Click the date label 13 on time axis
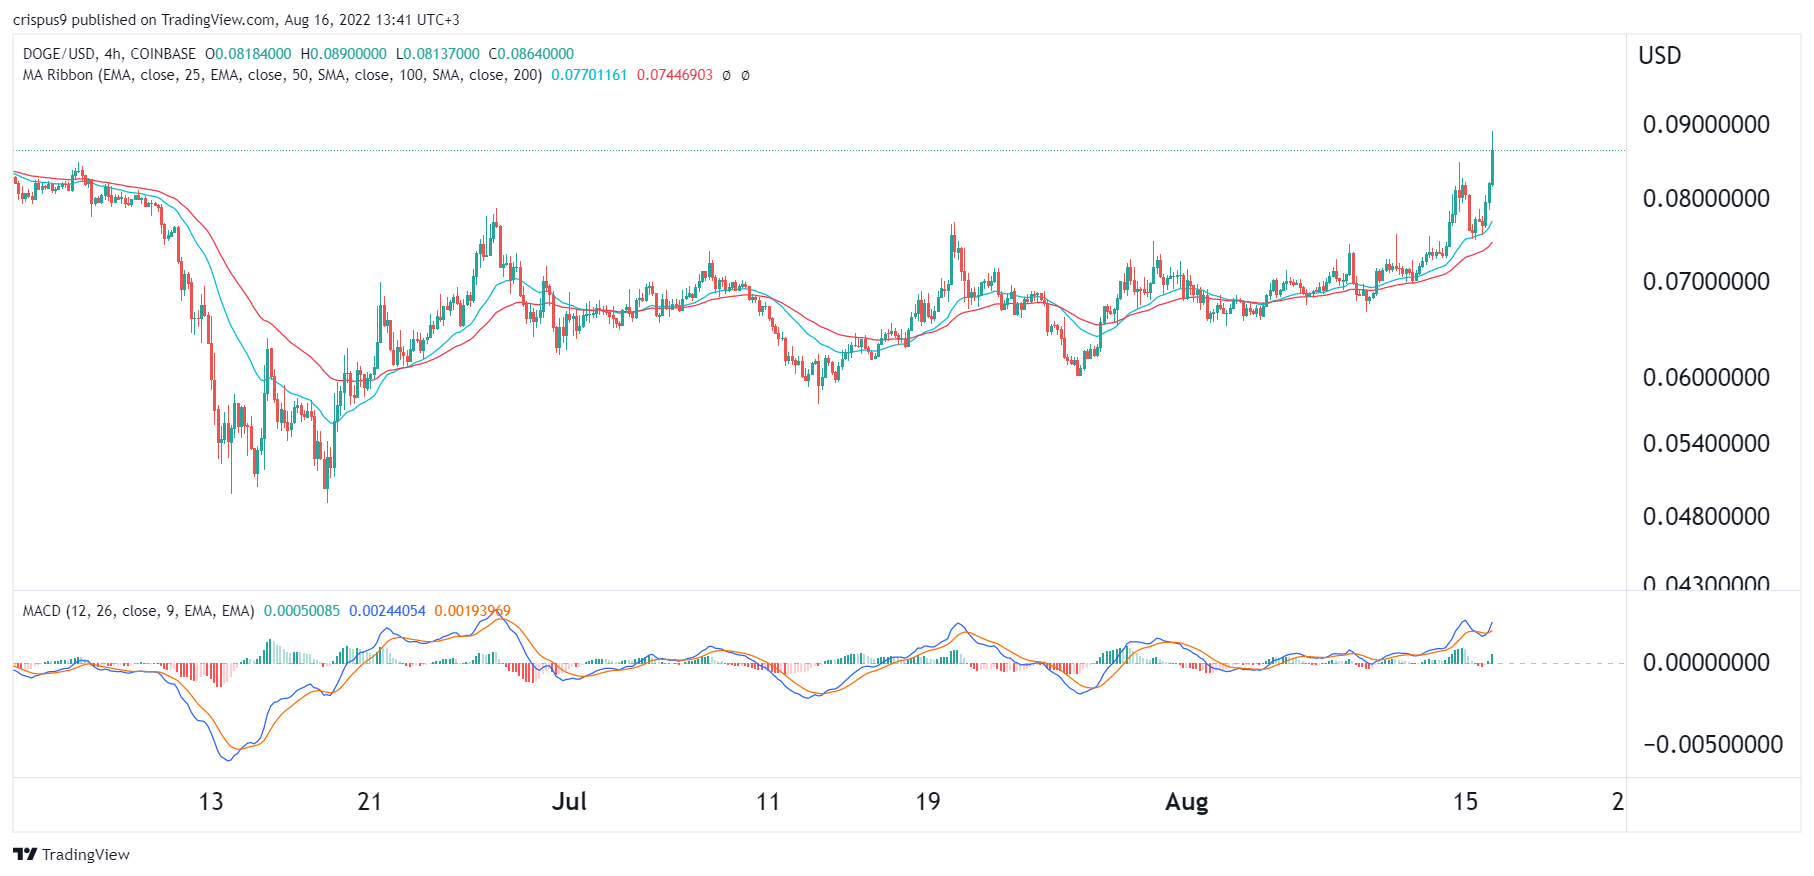Image resolution: width=1814 pixels, height=876 pixels. click(x=211, y=802)
